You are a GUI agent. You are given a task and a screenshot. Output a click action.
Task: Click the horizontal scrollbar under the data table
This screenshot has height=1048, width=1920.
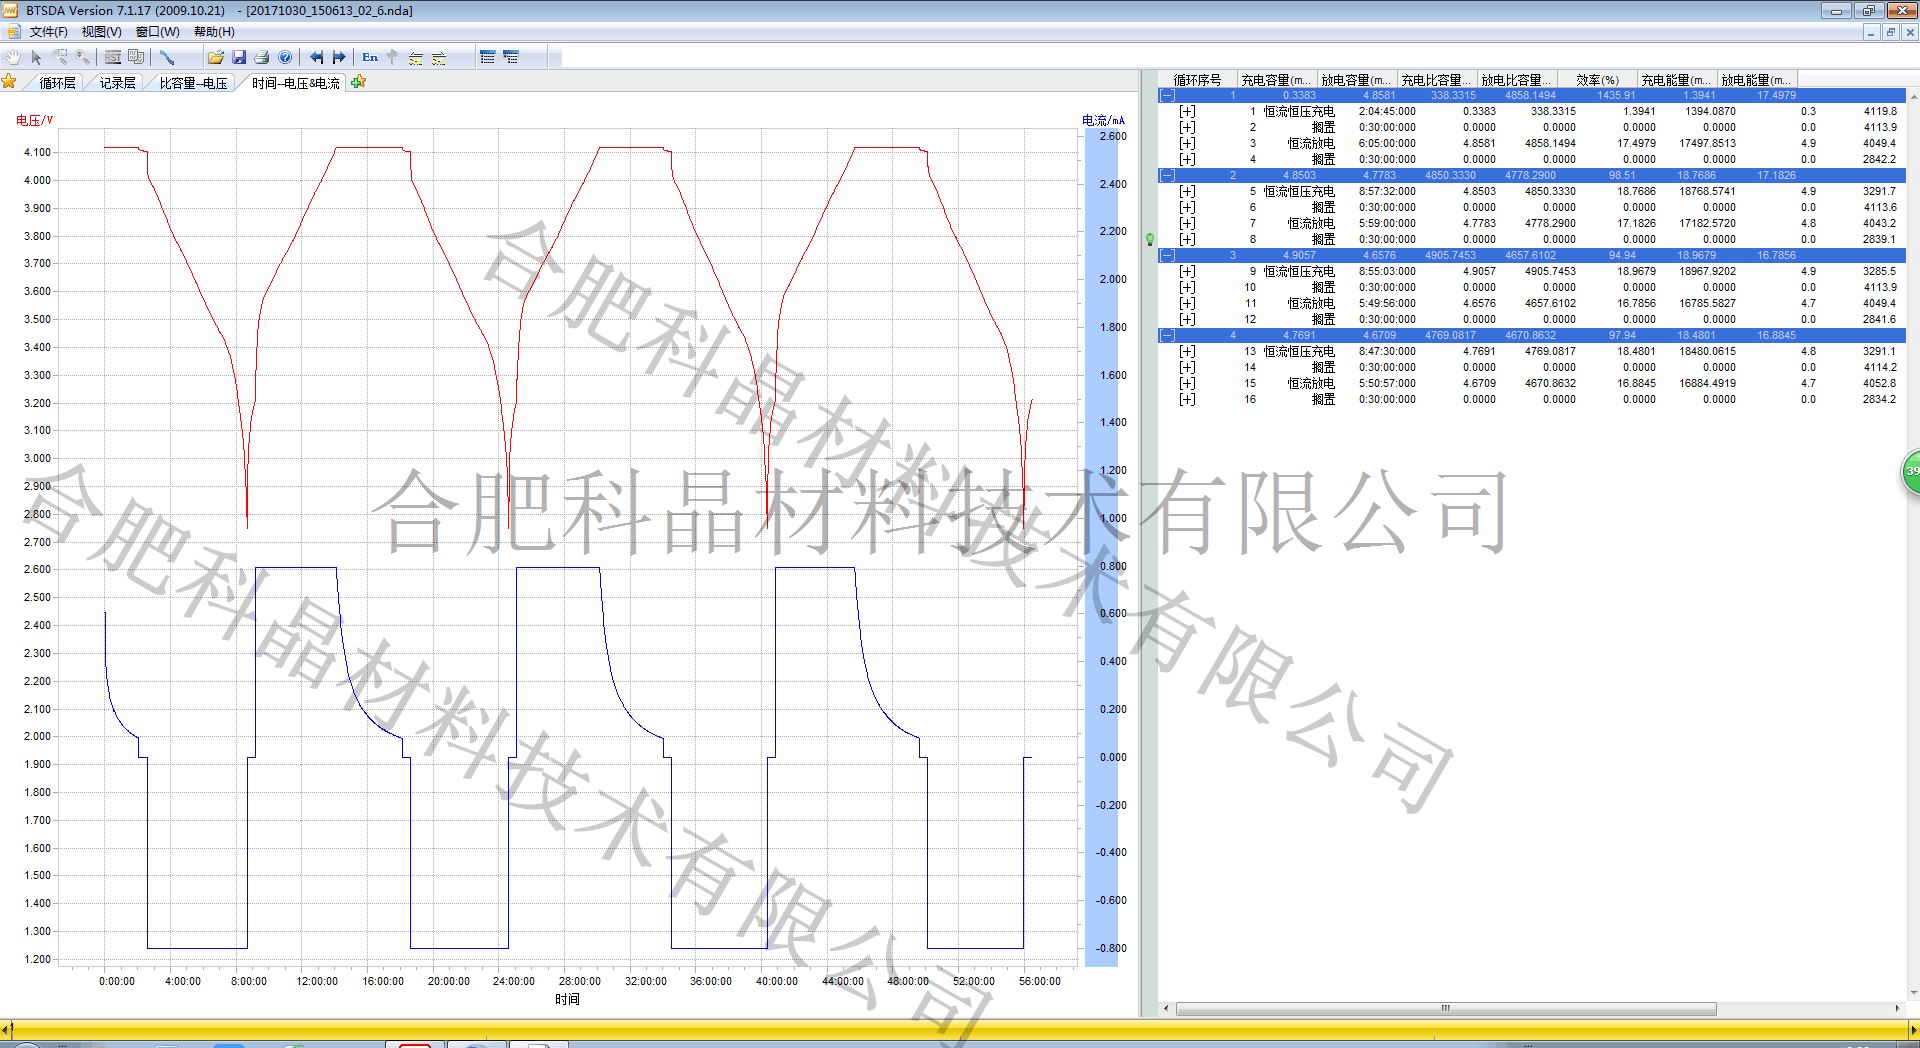[1445, 1008]
